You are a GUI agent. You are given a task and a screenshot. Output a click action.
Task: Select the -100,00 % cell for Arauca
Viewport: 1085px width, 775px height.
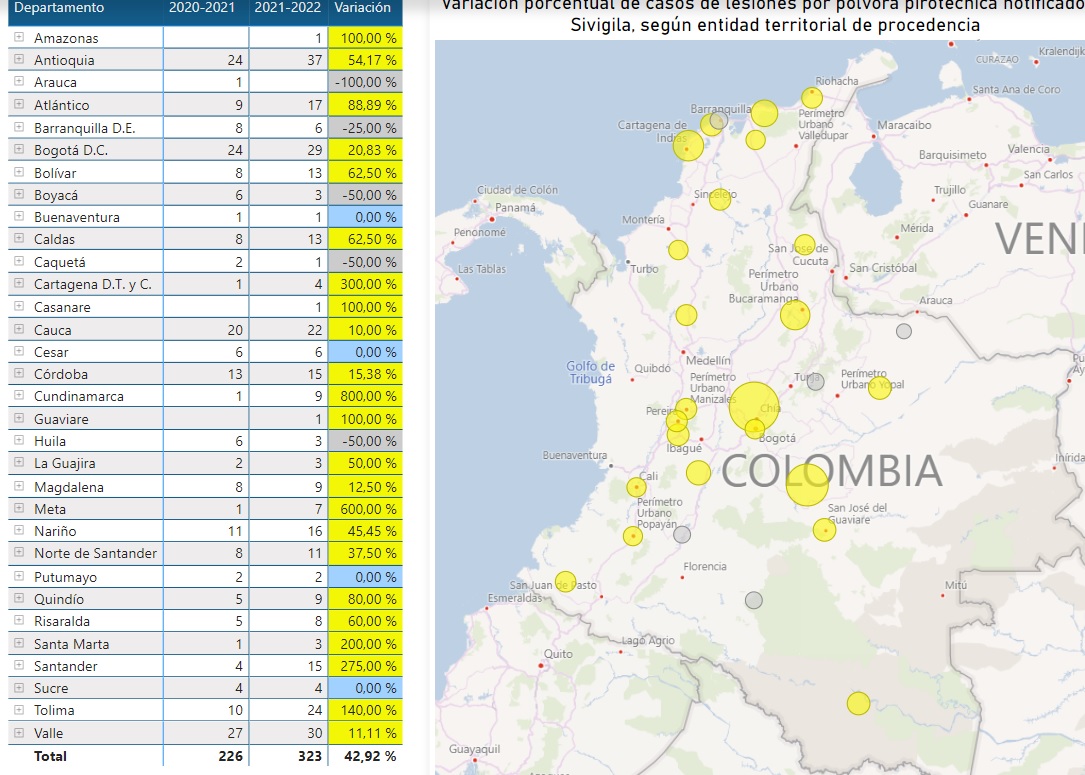pos(365,82)
